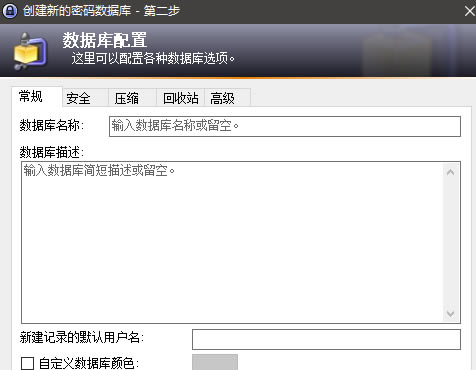Click the description scrollbar down arrow
Viewport: 476px width, 370px height.
click(x=451, y=314)
